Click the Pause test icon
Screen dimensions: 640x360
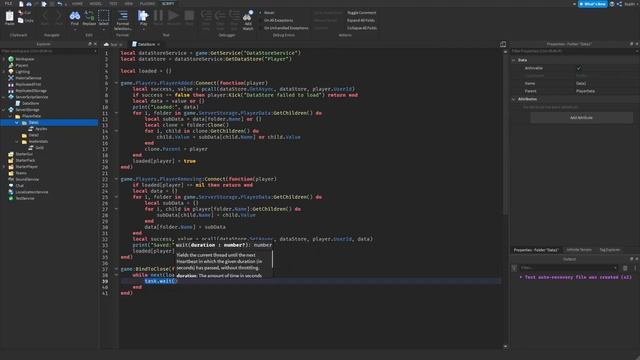(x=158, y=16)
